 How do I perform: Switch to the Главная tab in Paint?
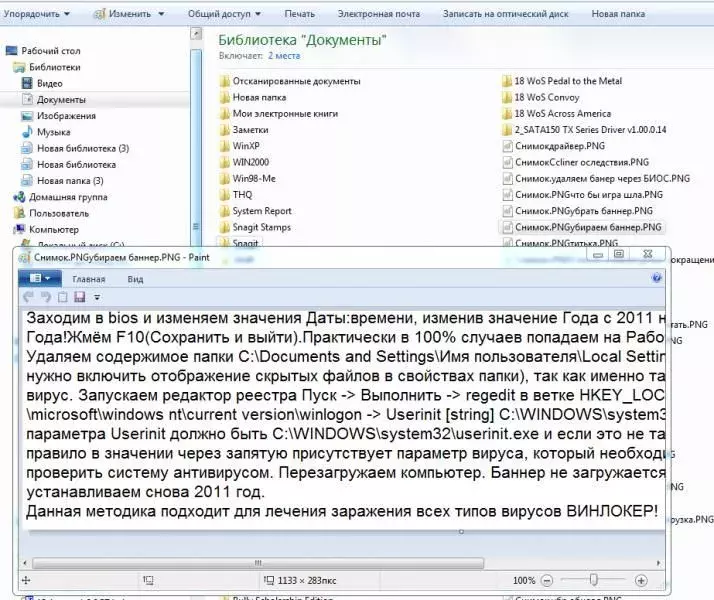click(x=89, y=279)
